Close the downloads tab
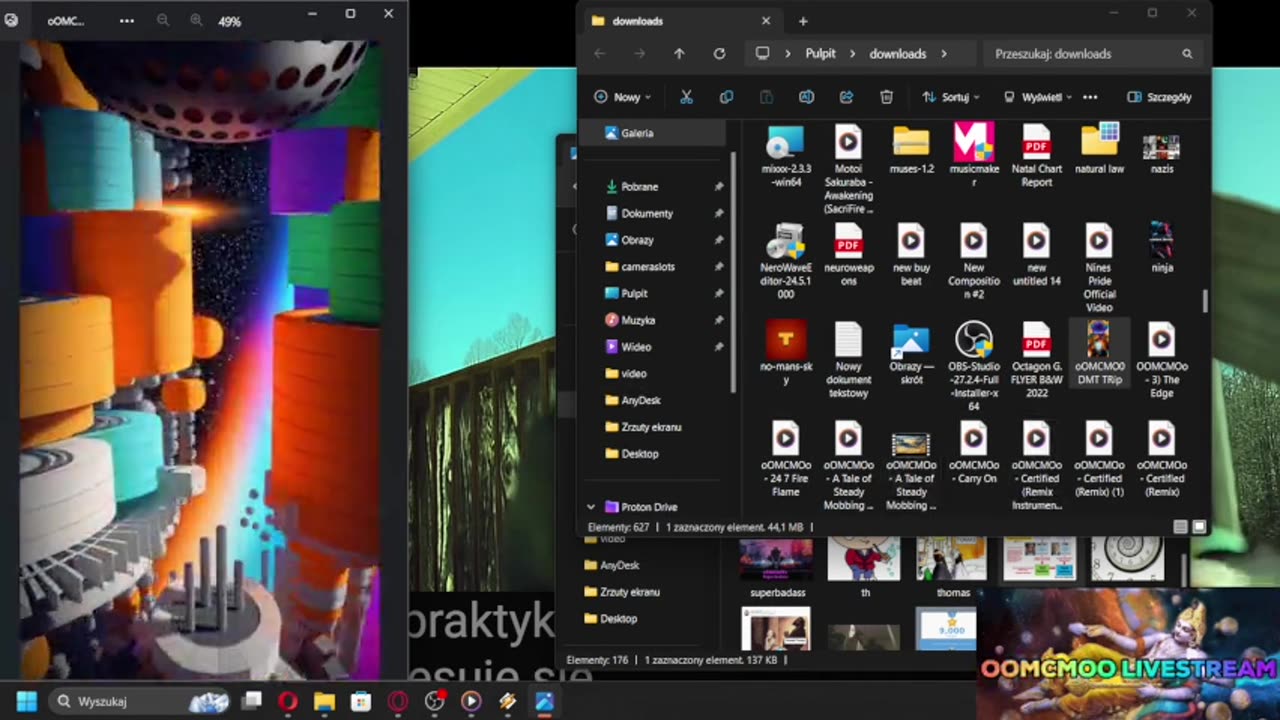1280x720 pixels. point(766,21)
